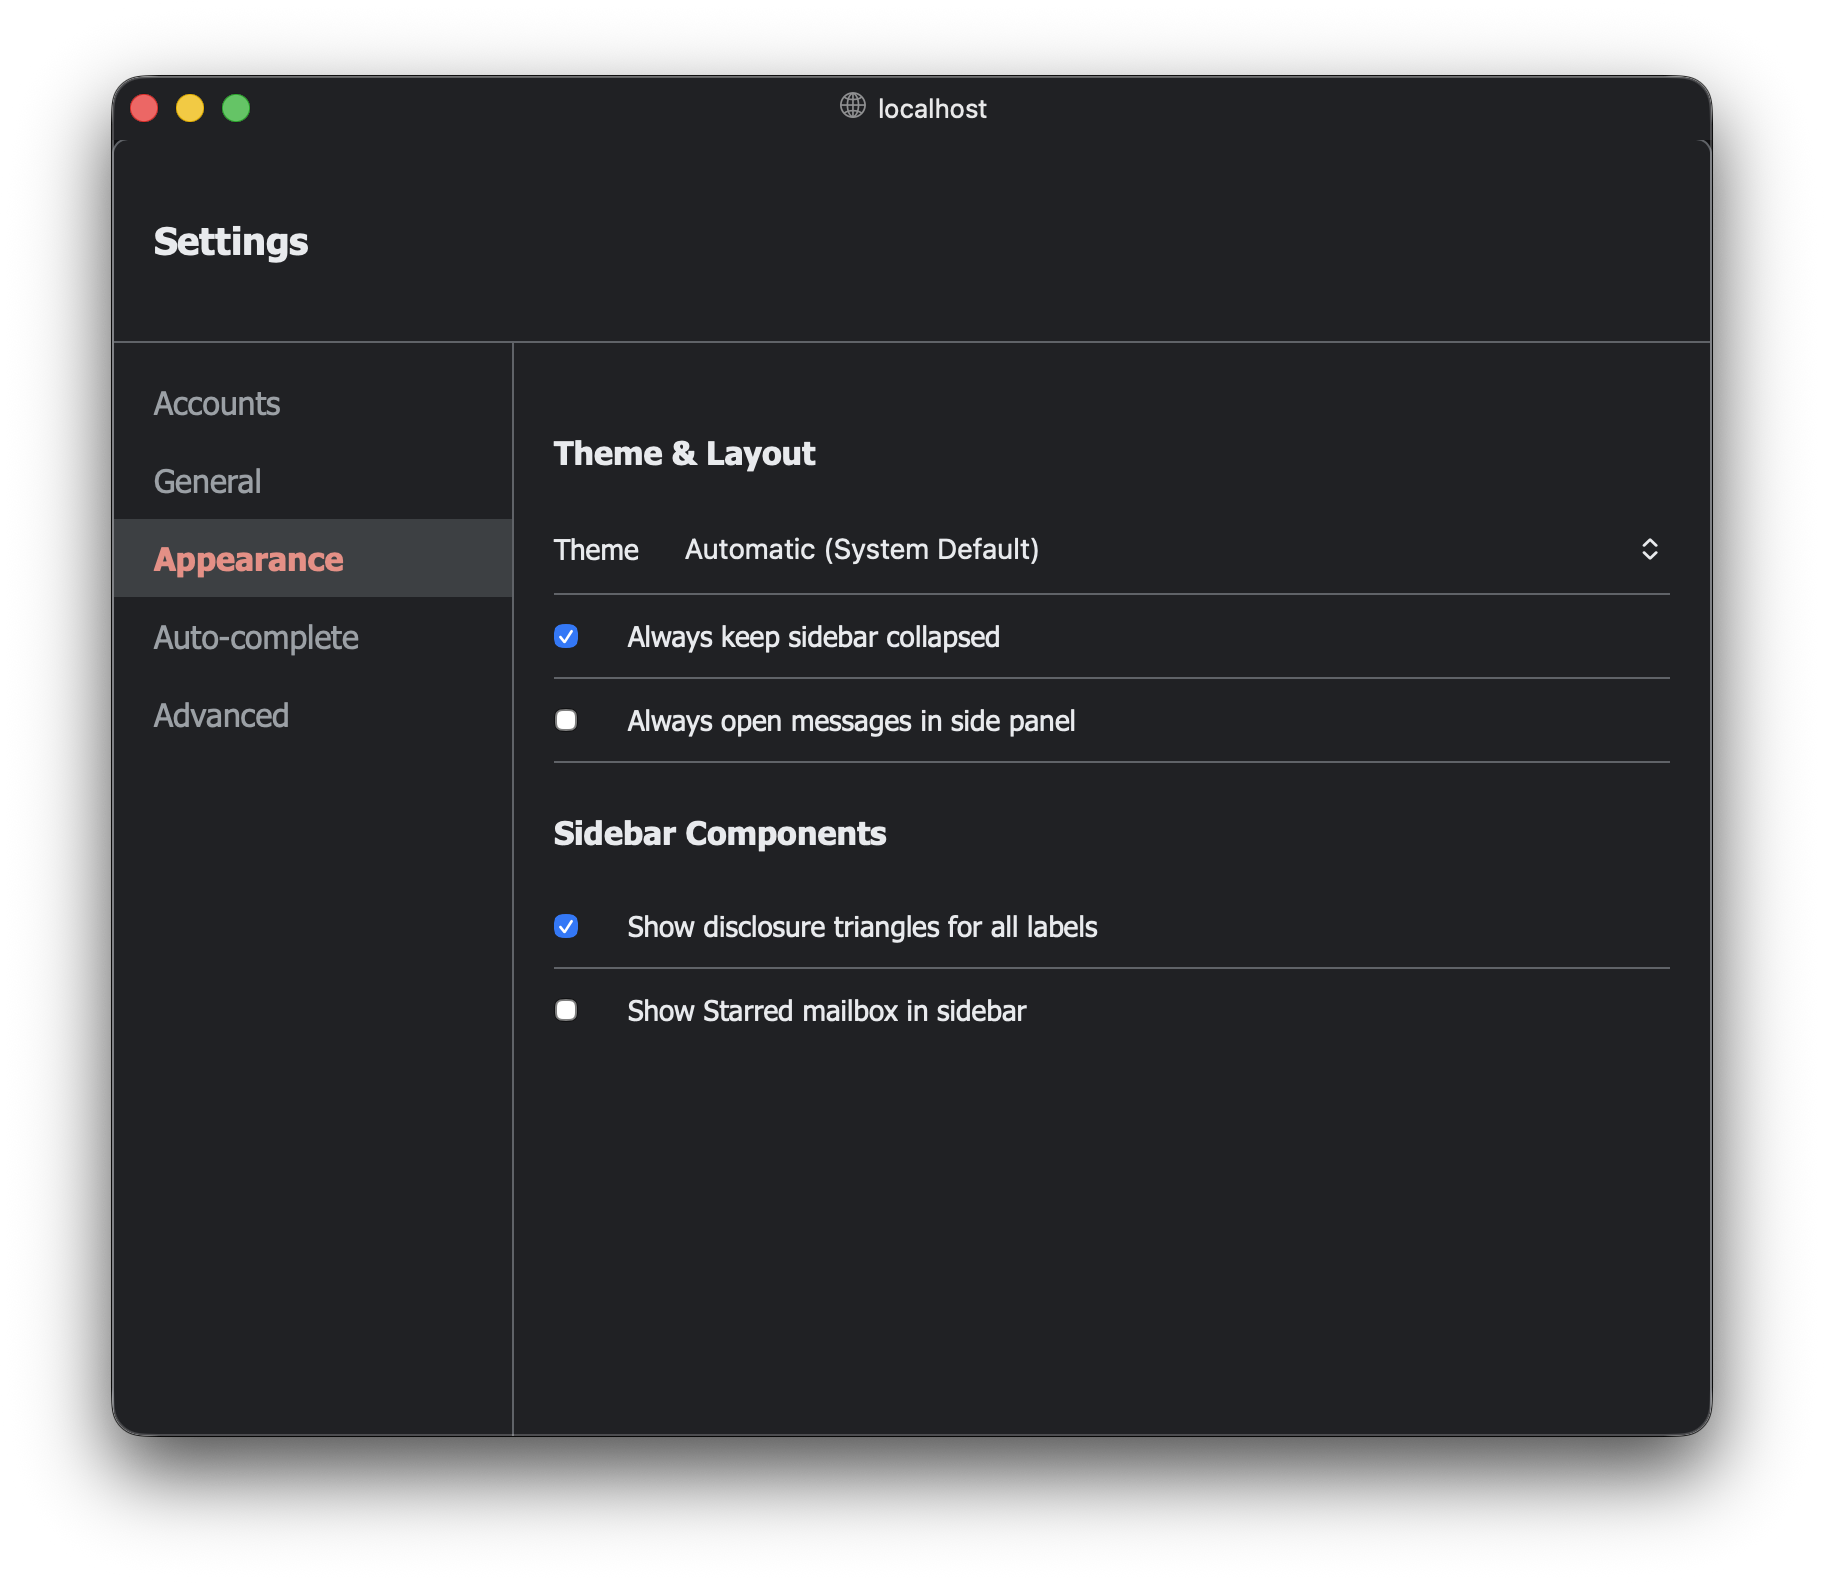The image size is (1824, 1584).
Task: Enable "Always open messages in side panel"
Action: (566, 720)
